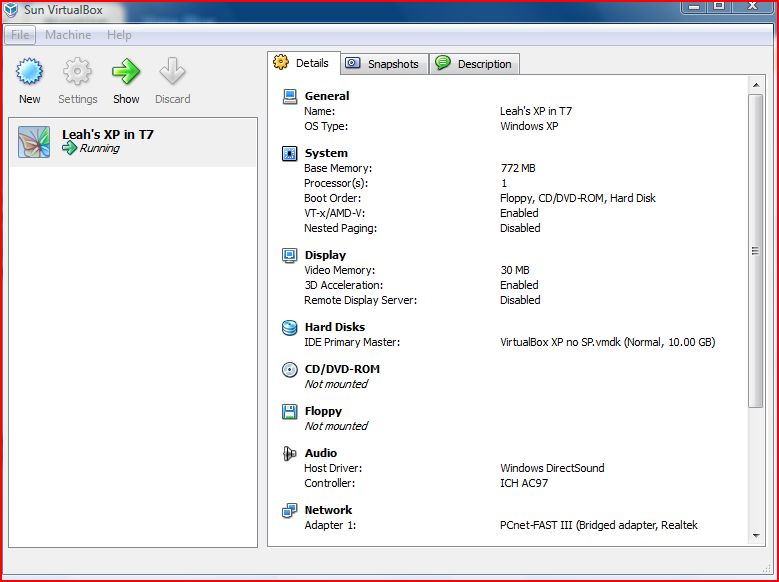This screenshot has width=779, height=582.
Task: Switch to the Details tab
Action: point(304,63)
